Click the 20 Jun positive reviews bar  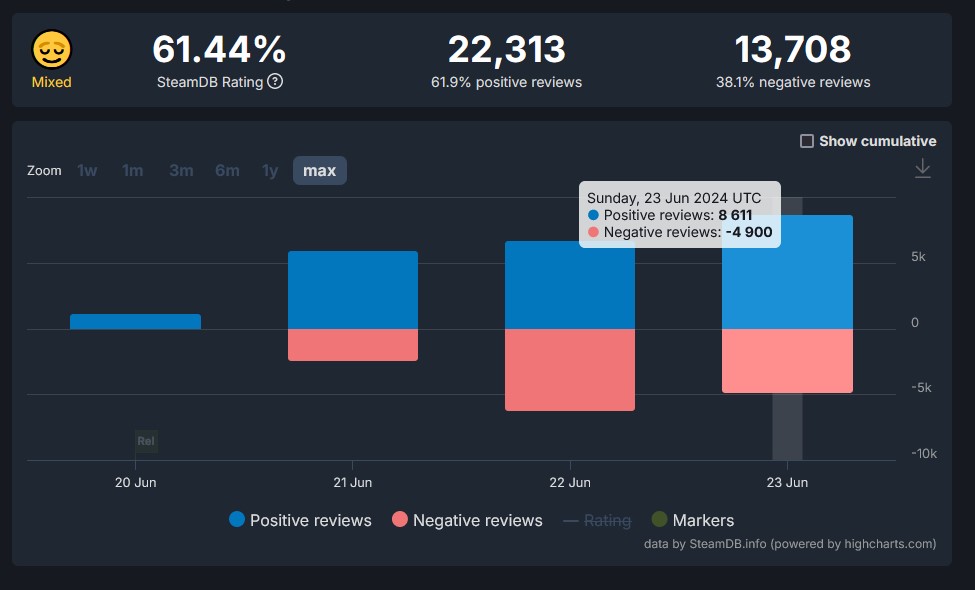(135, 322)
